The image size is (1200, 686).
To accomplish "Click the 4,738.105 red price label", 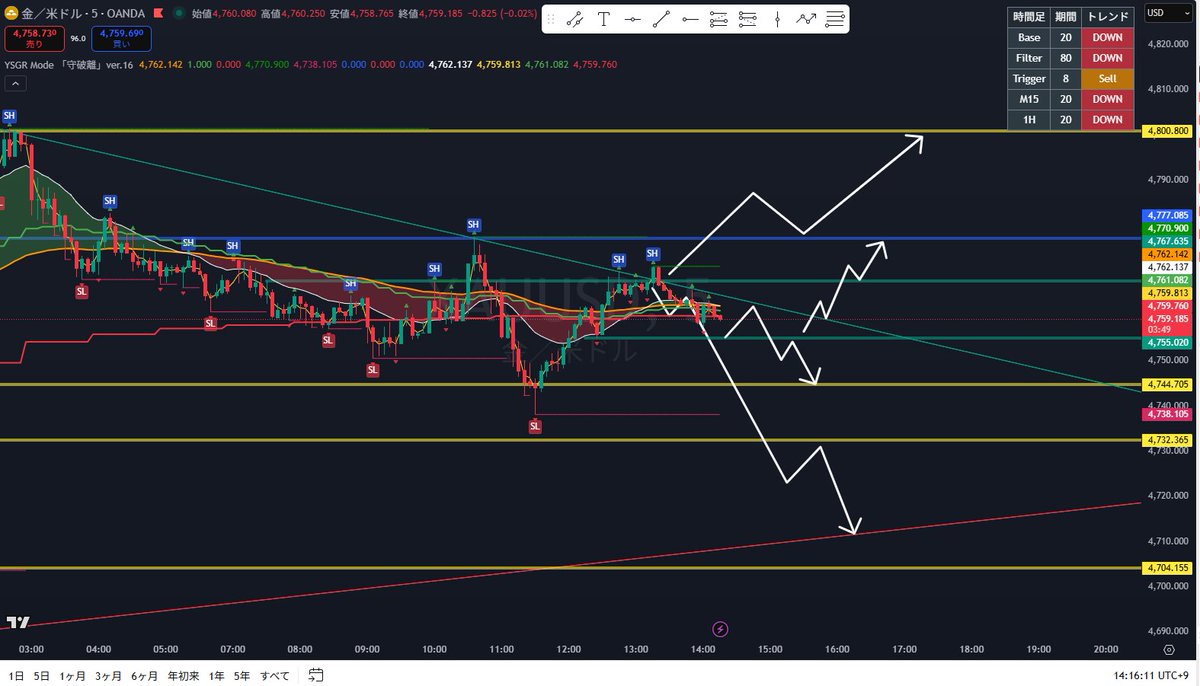I will (1166, 414).
